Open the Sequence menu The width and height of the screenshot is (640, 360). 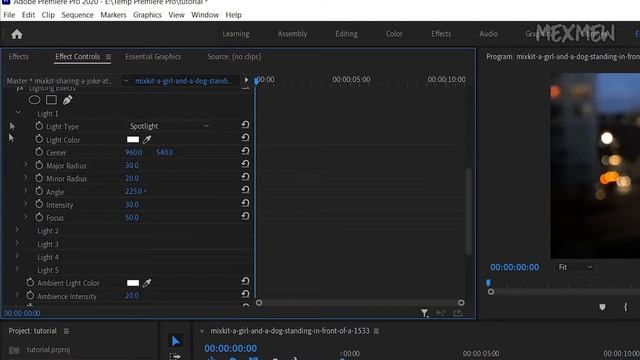(x=77, y=15)
